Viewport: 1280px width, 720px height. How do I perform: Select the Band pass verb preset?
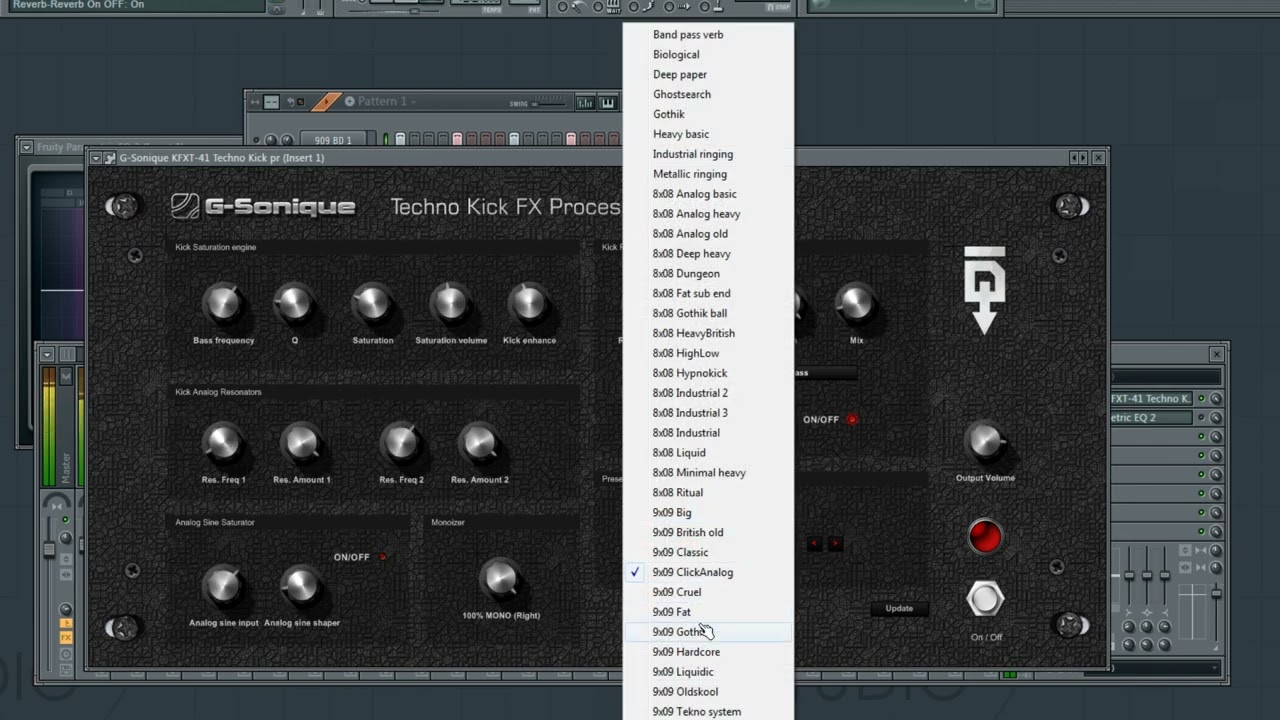pos(708,35)
